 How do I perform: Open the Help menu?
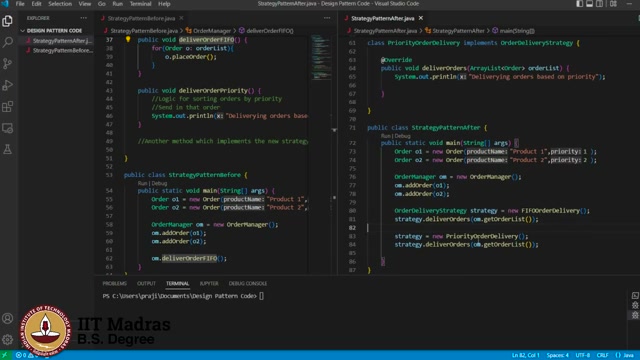[x=164, y=4]
